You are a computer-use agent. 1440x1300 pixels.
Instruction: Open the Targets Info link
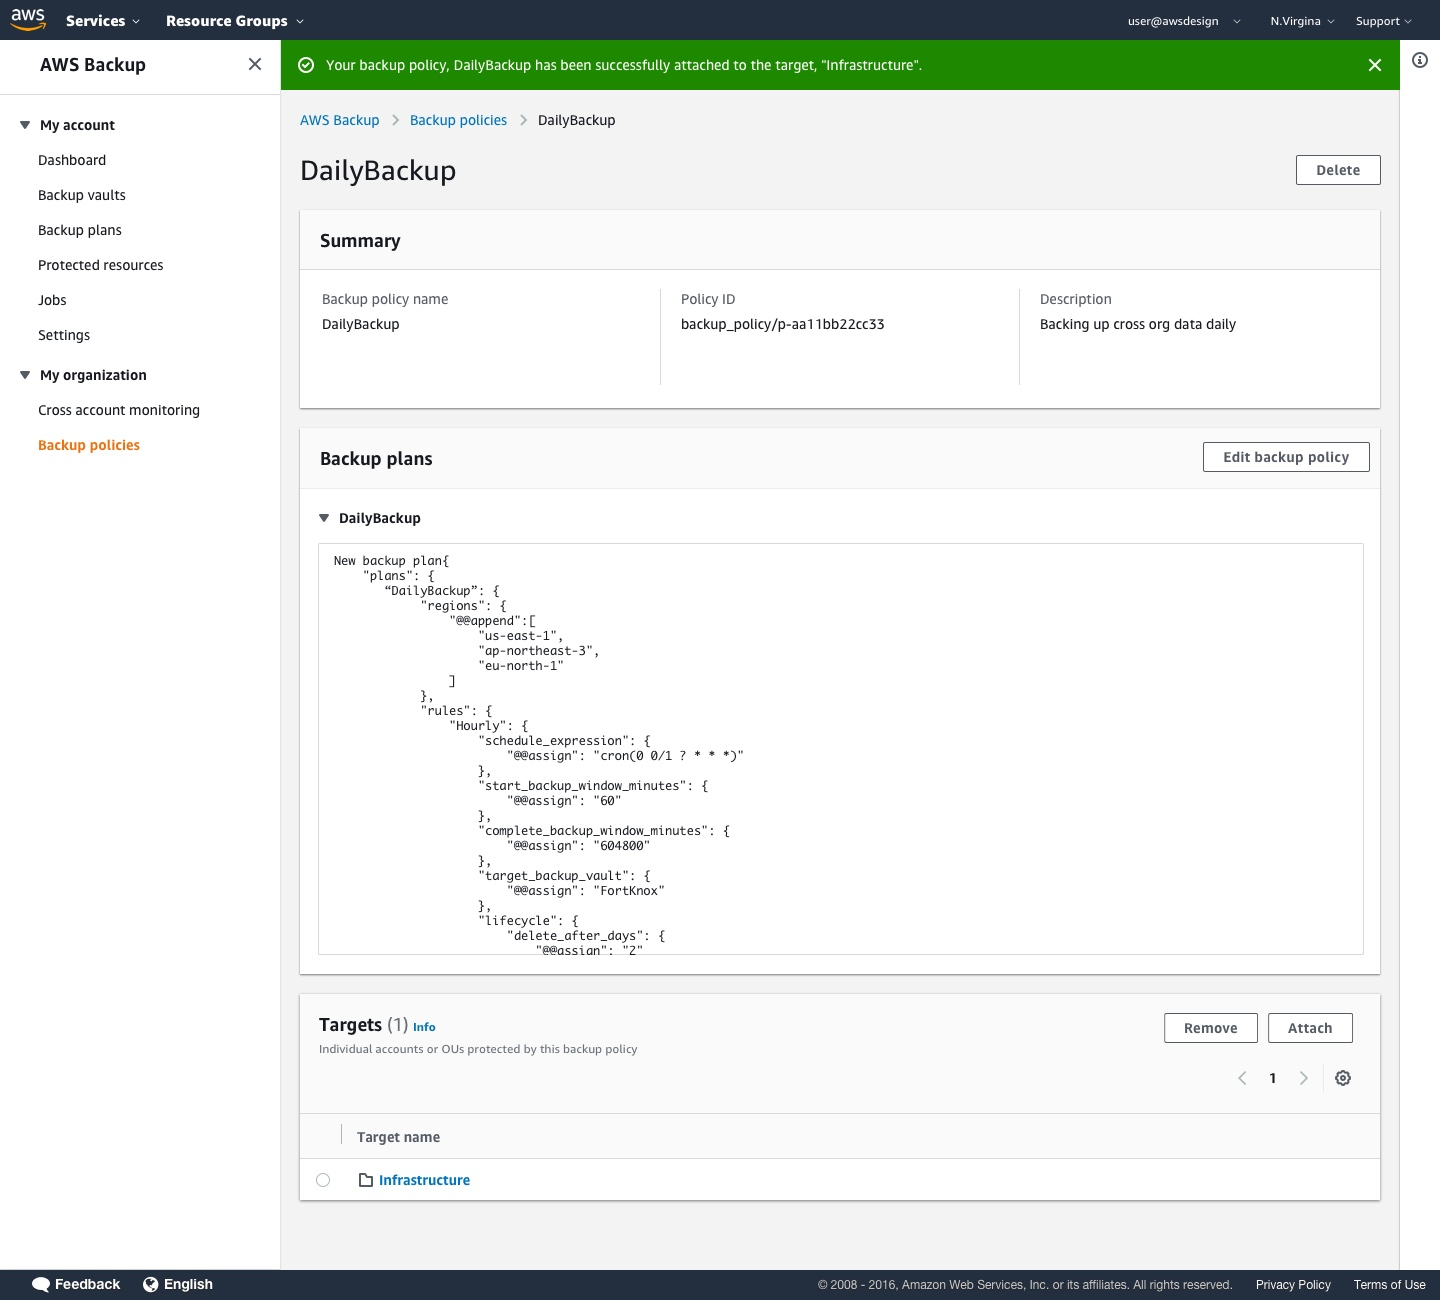coord(424,1027)
